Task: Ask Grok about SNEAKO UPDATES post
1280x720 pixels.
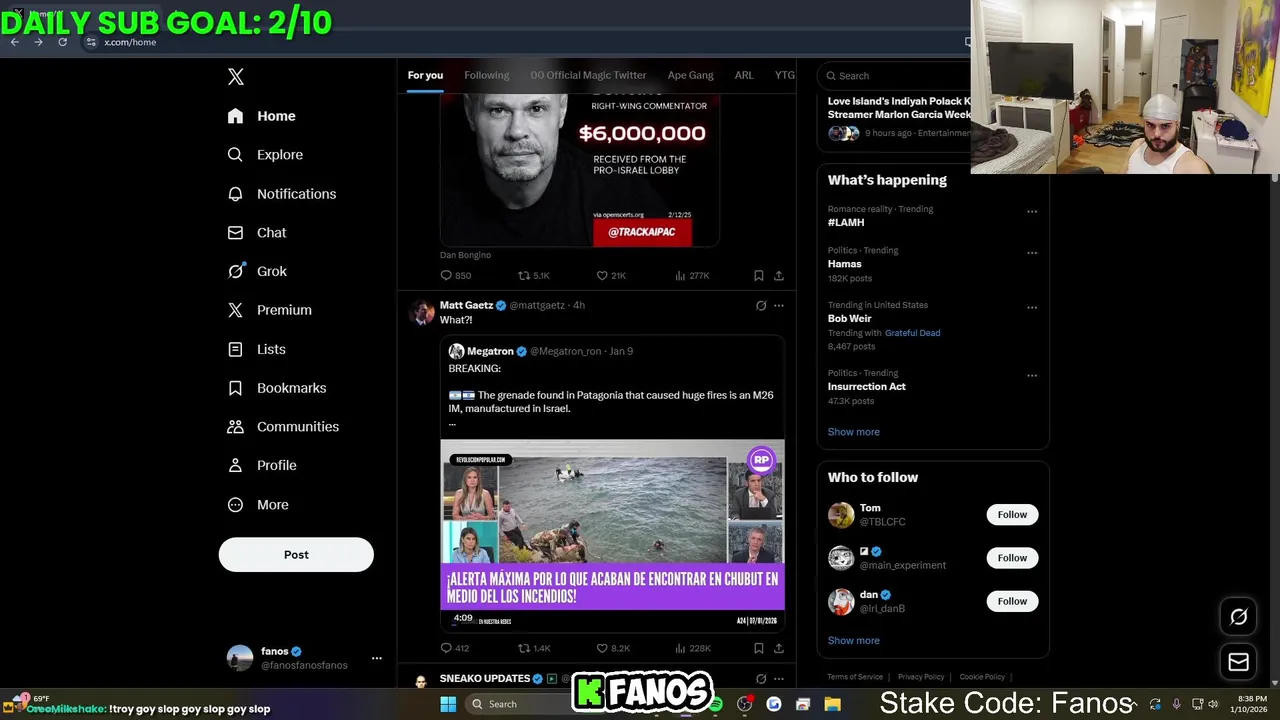Action: pyautogui.click(x=761, y=679)
